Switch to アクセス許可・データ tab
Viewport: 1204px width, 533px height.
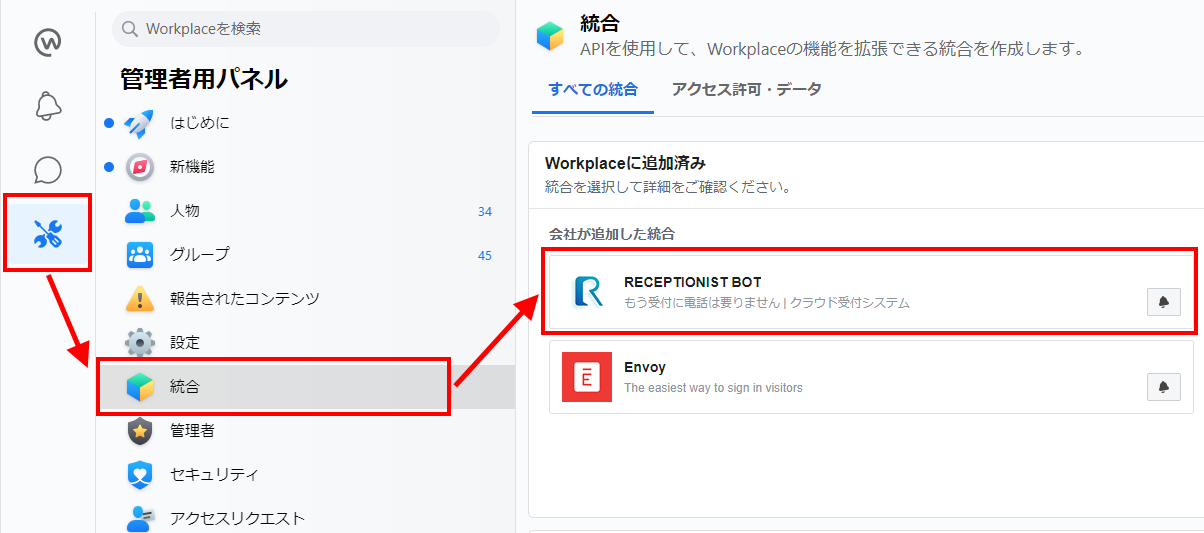(x=747, y=90)
